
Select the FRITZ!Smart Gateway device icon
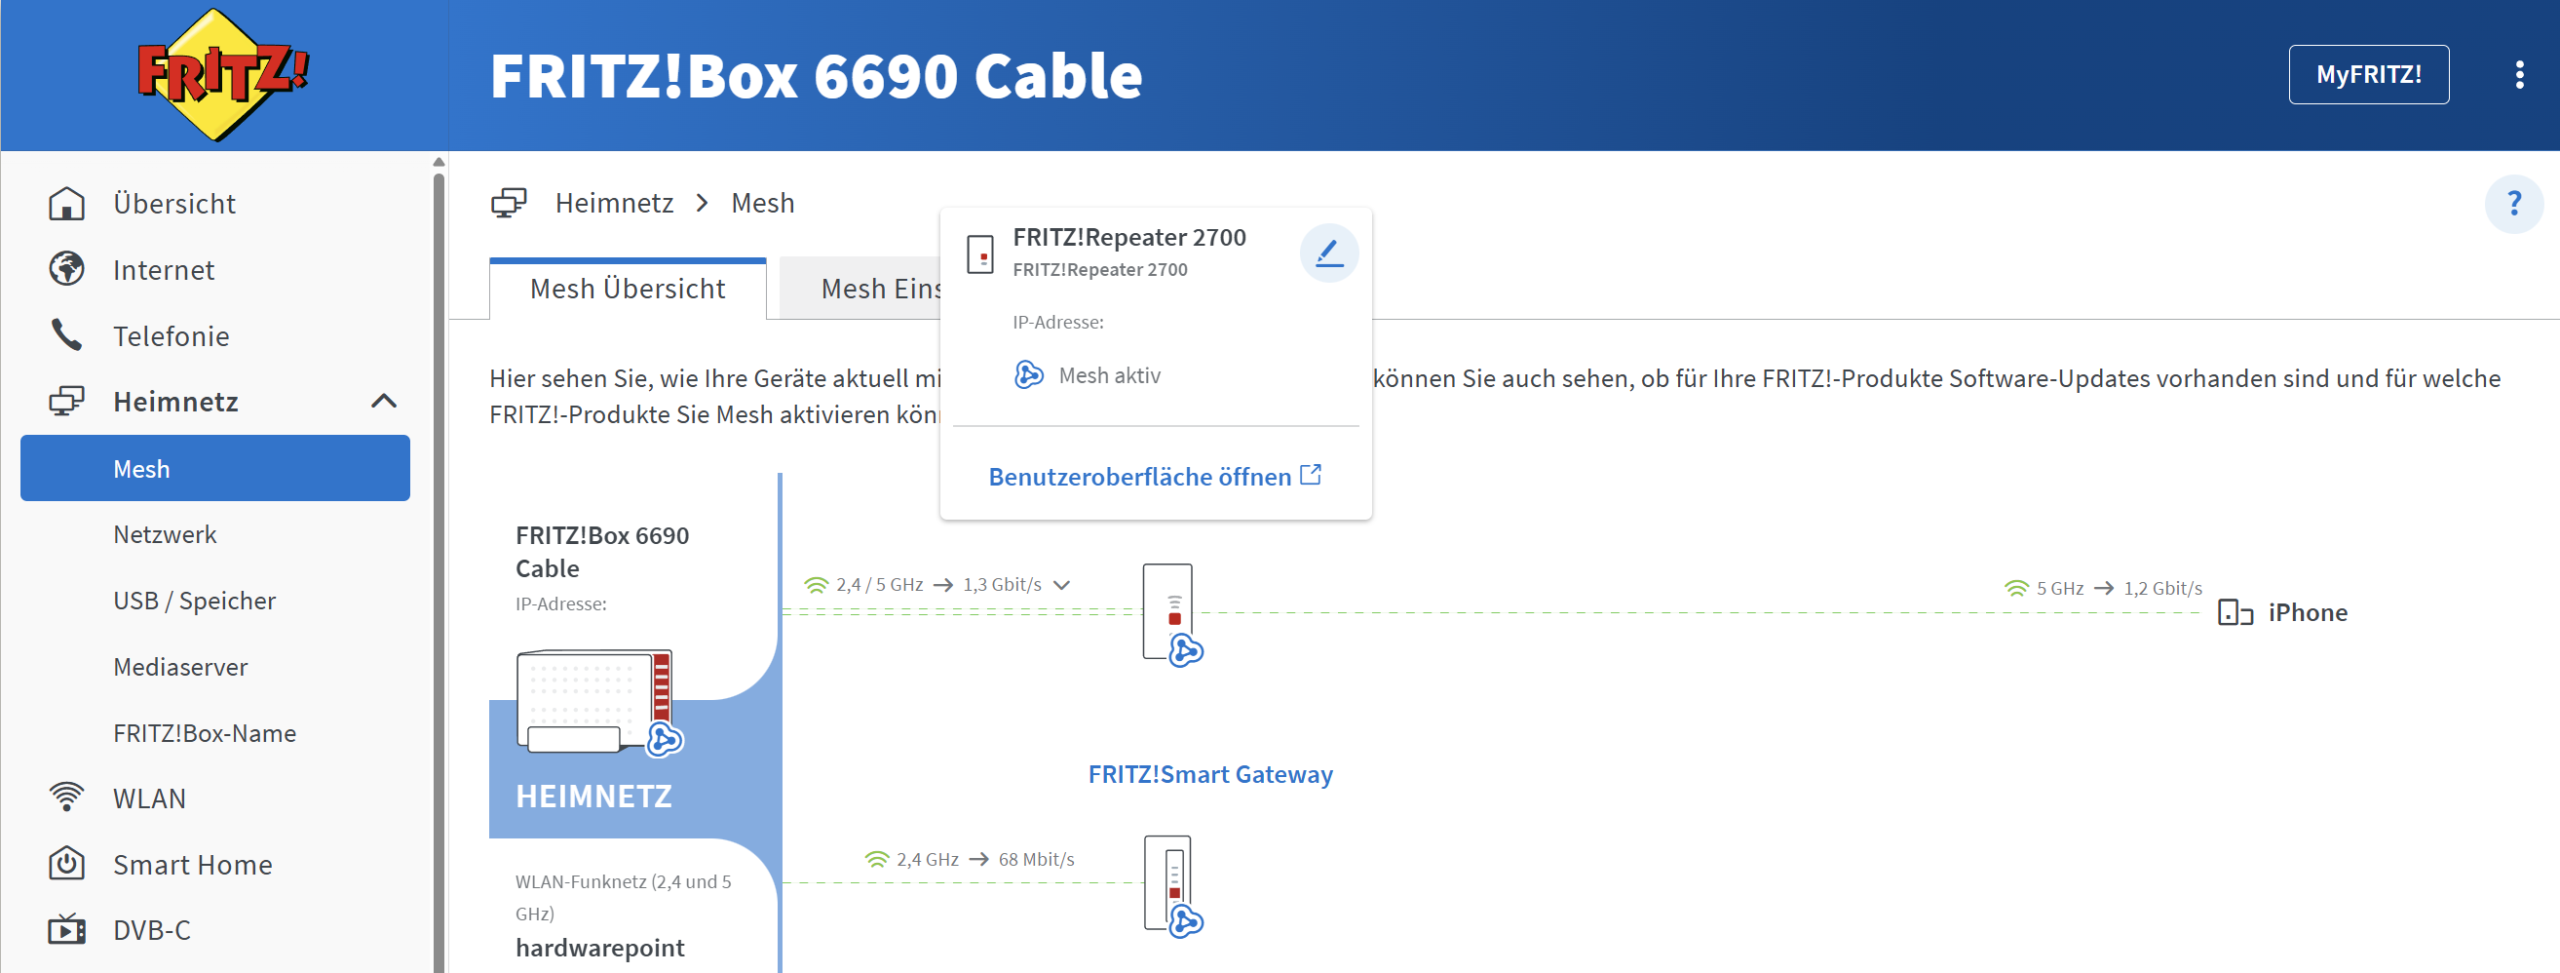(x=1169, y=884)
